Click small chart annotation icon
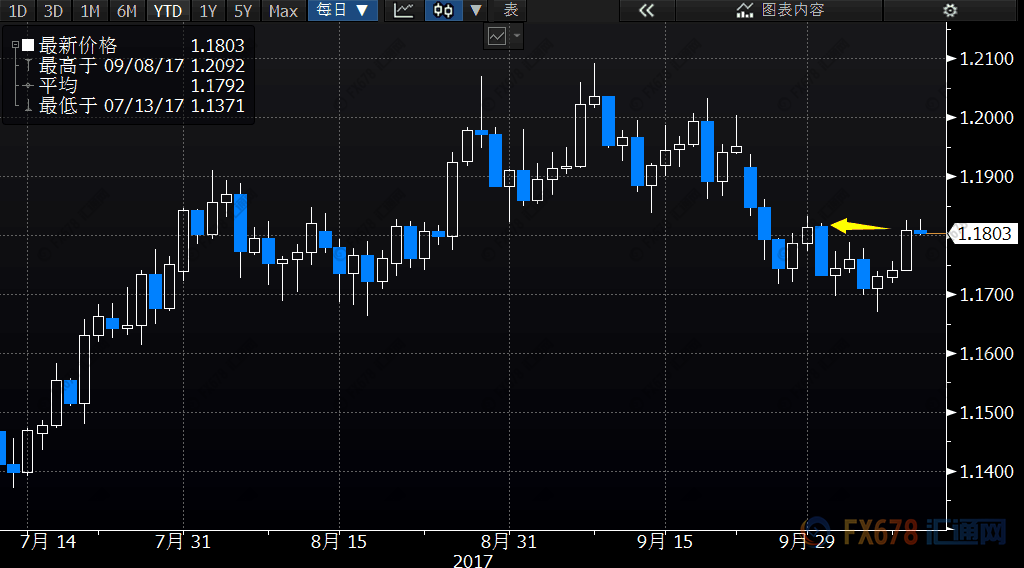Image resolution: width=1024 pixels, height=568 pixels. [x=497, y=36]
